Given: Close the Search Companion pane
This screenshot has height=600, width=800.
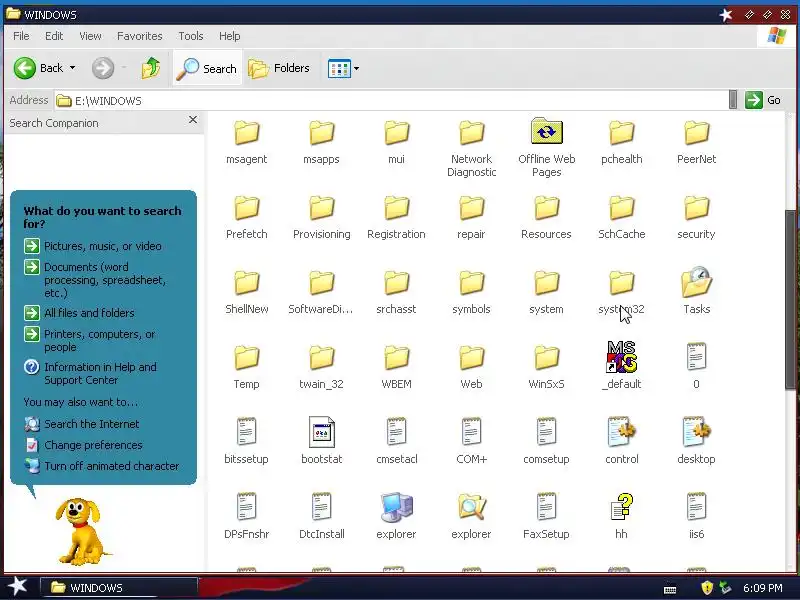Looking at the screenshot, I should tap(193, 120).
